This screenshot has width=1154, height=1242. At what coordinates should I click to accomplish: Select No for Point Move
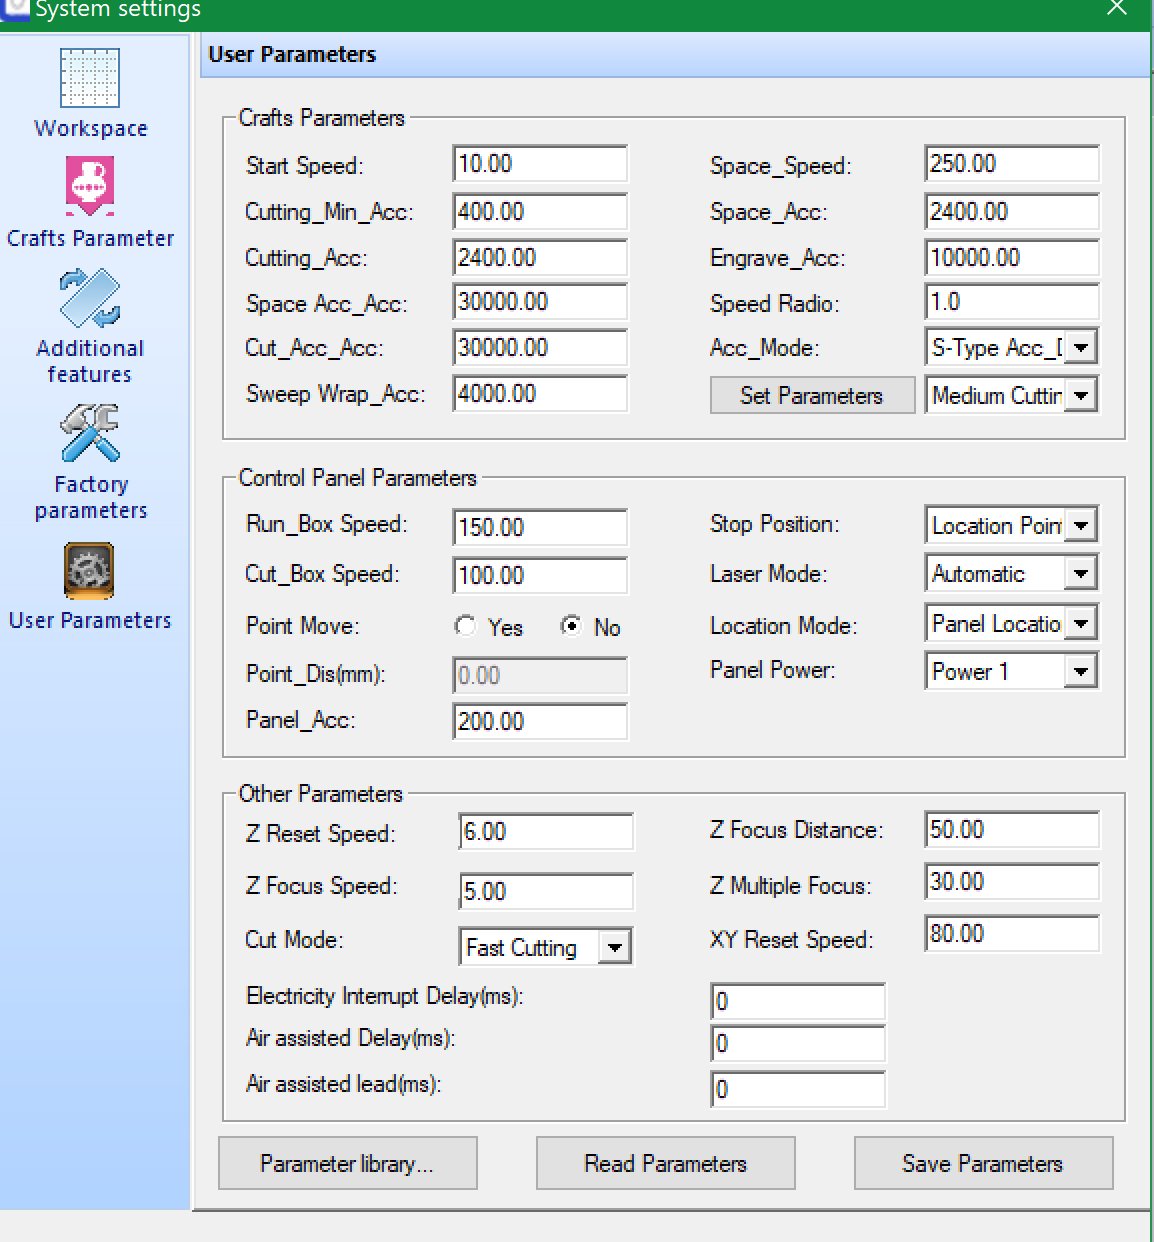click(x=571, y=626)
